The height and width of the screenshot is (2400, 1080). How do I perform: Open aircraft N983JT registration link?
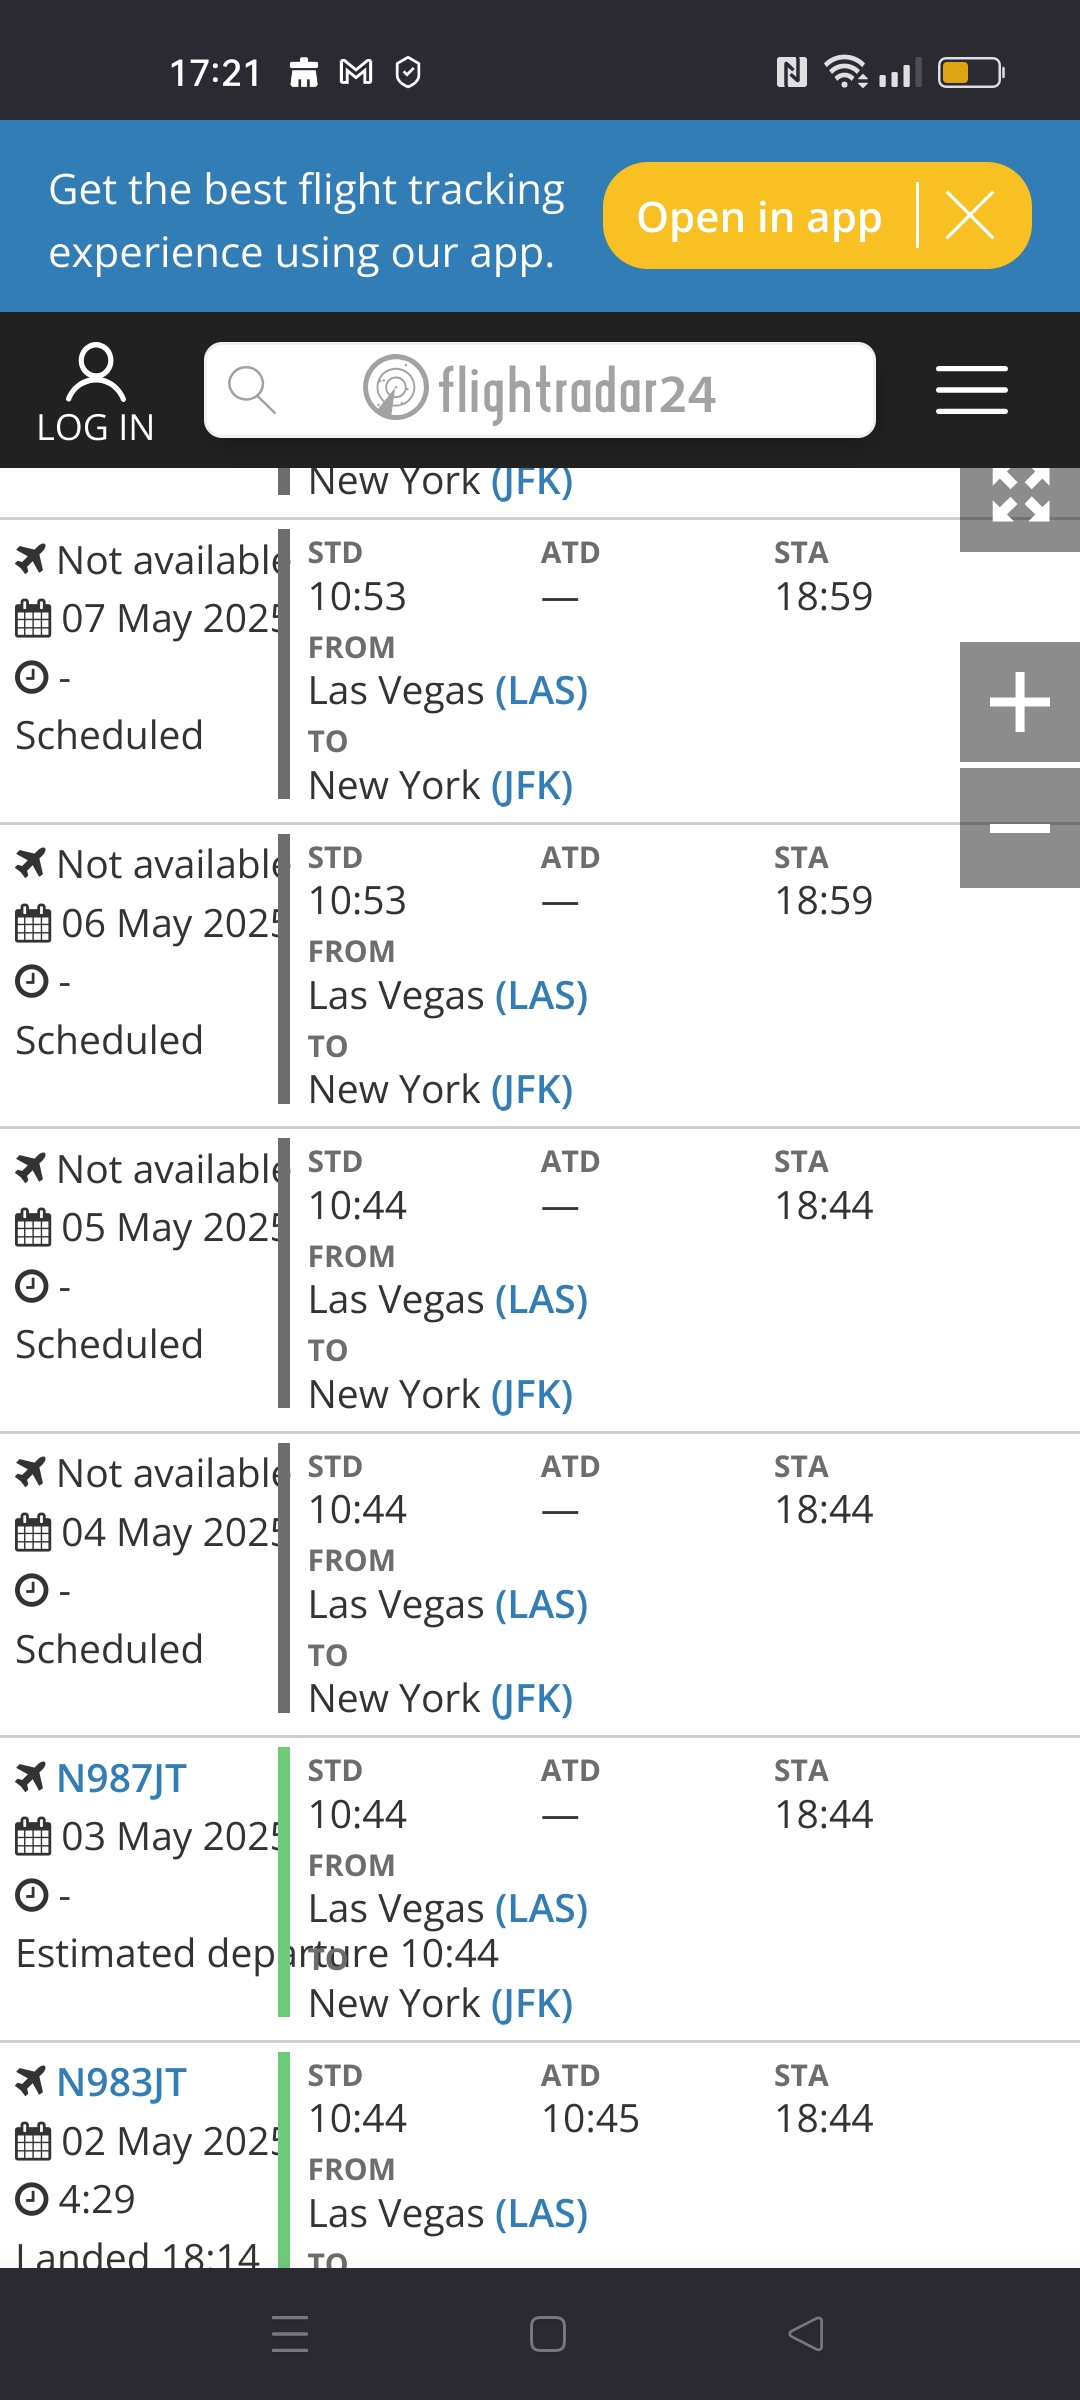point(121,2082)
